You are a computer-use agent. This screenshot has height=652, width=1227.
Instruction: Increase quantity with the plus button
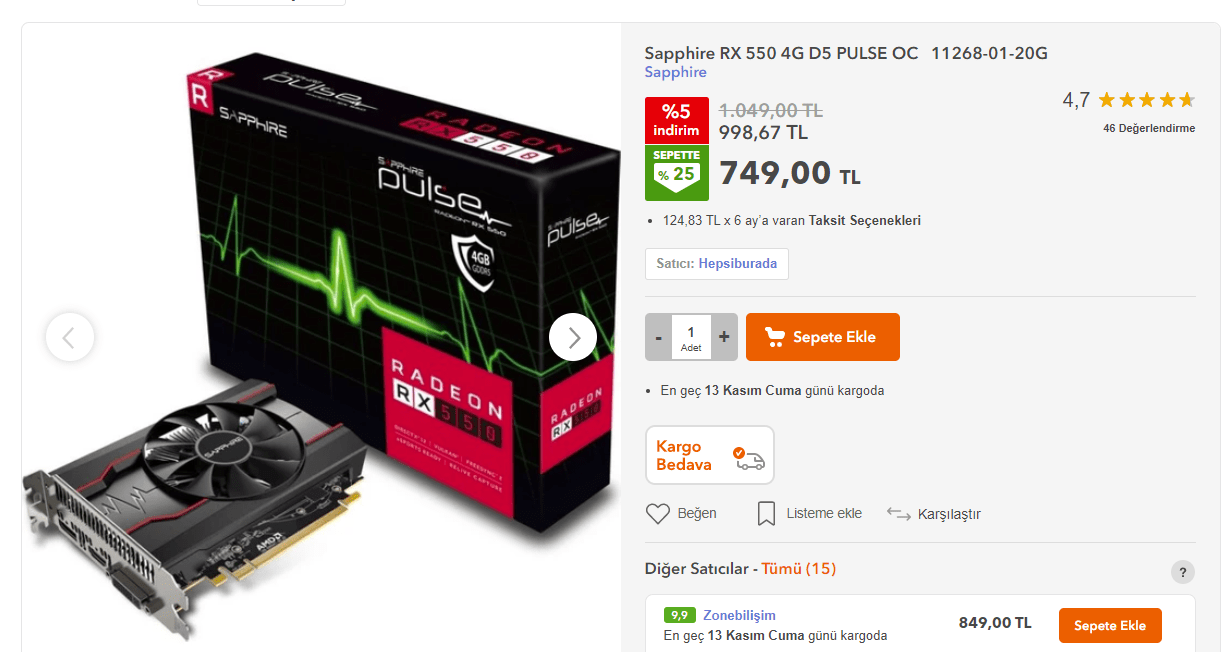tap(724, 337)
